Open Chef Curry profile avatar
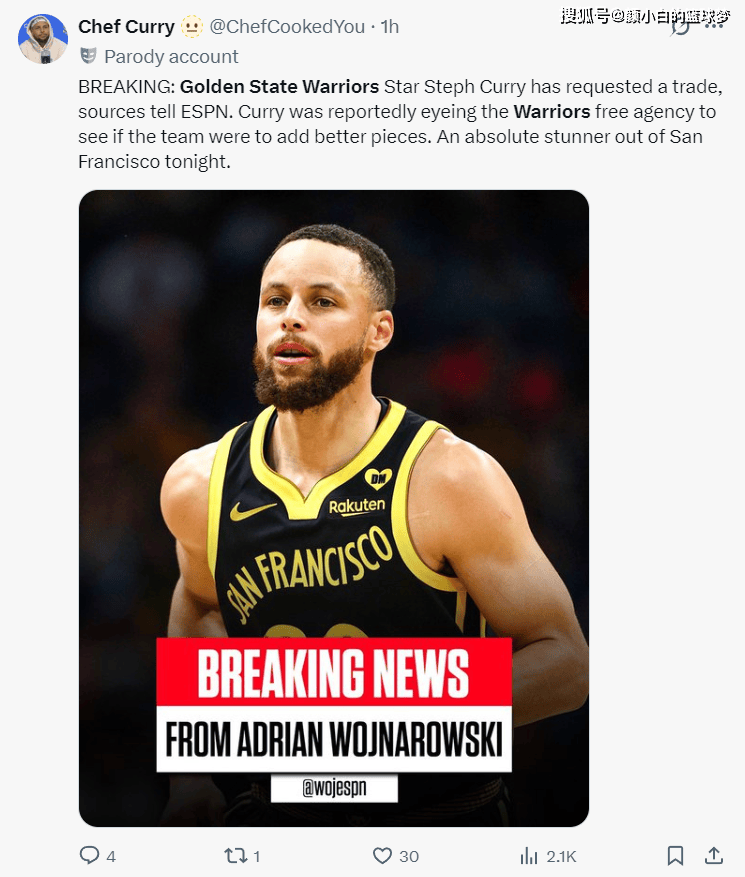Image resolution: width=745 pixels, height=877 pixels. click(43, 38)
